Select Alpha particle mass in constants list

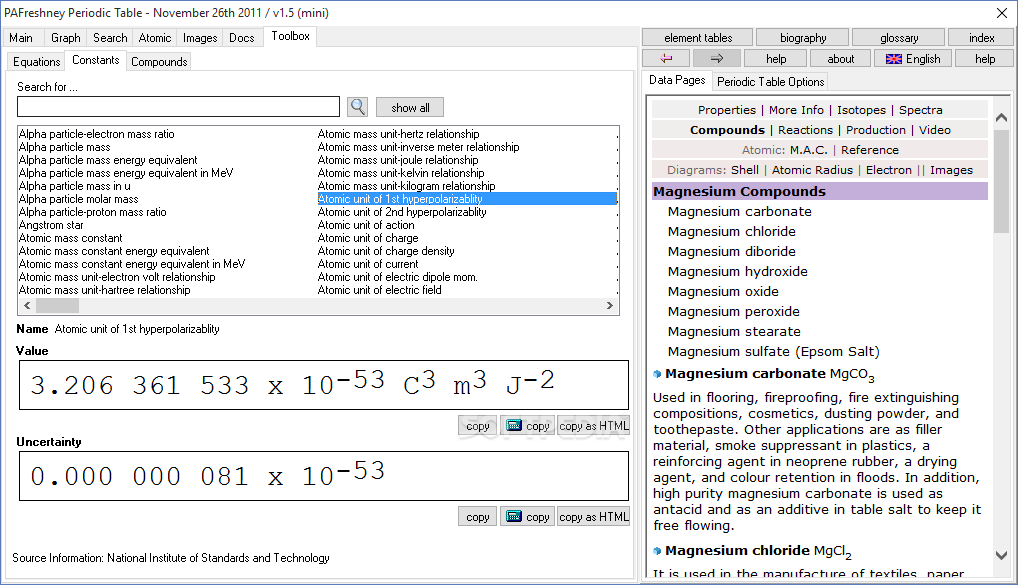[x=64, y=147]
